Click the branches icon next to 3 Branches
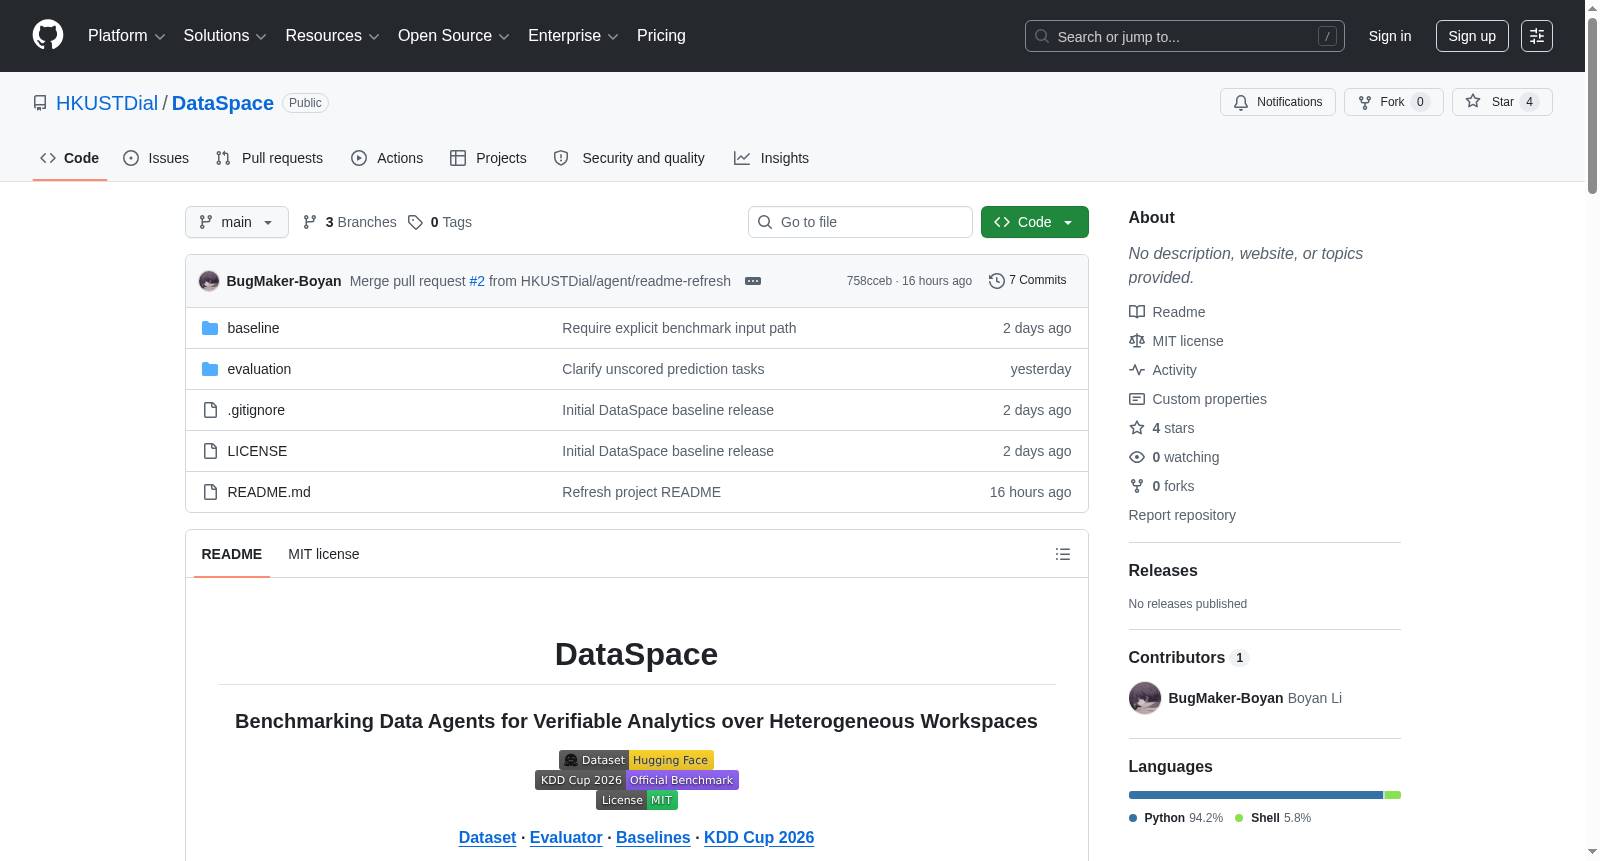The image size is (1600, 861). pos(310,222)
